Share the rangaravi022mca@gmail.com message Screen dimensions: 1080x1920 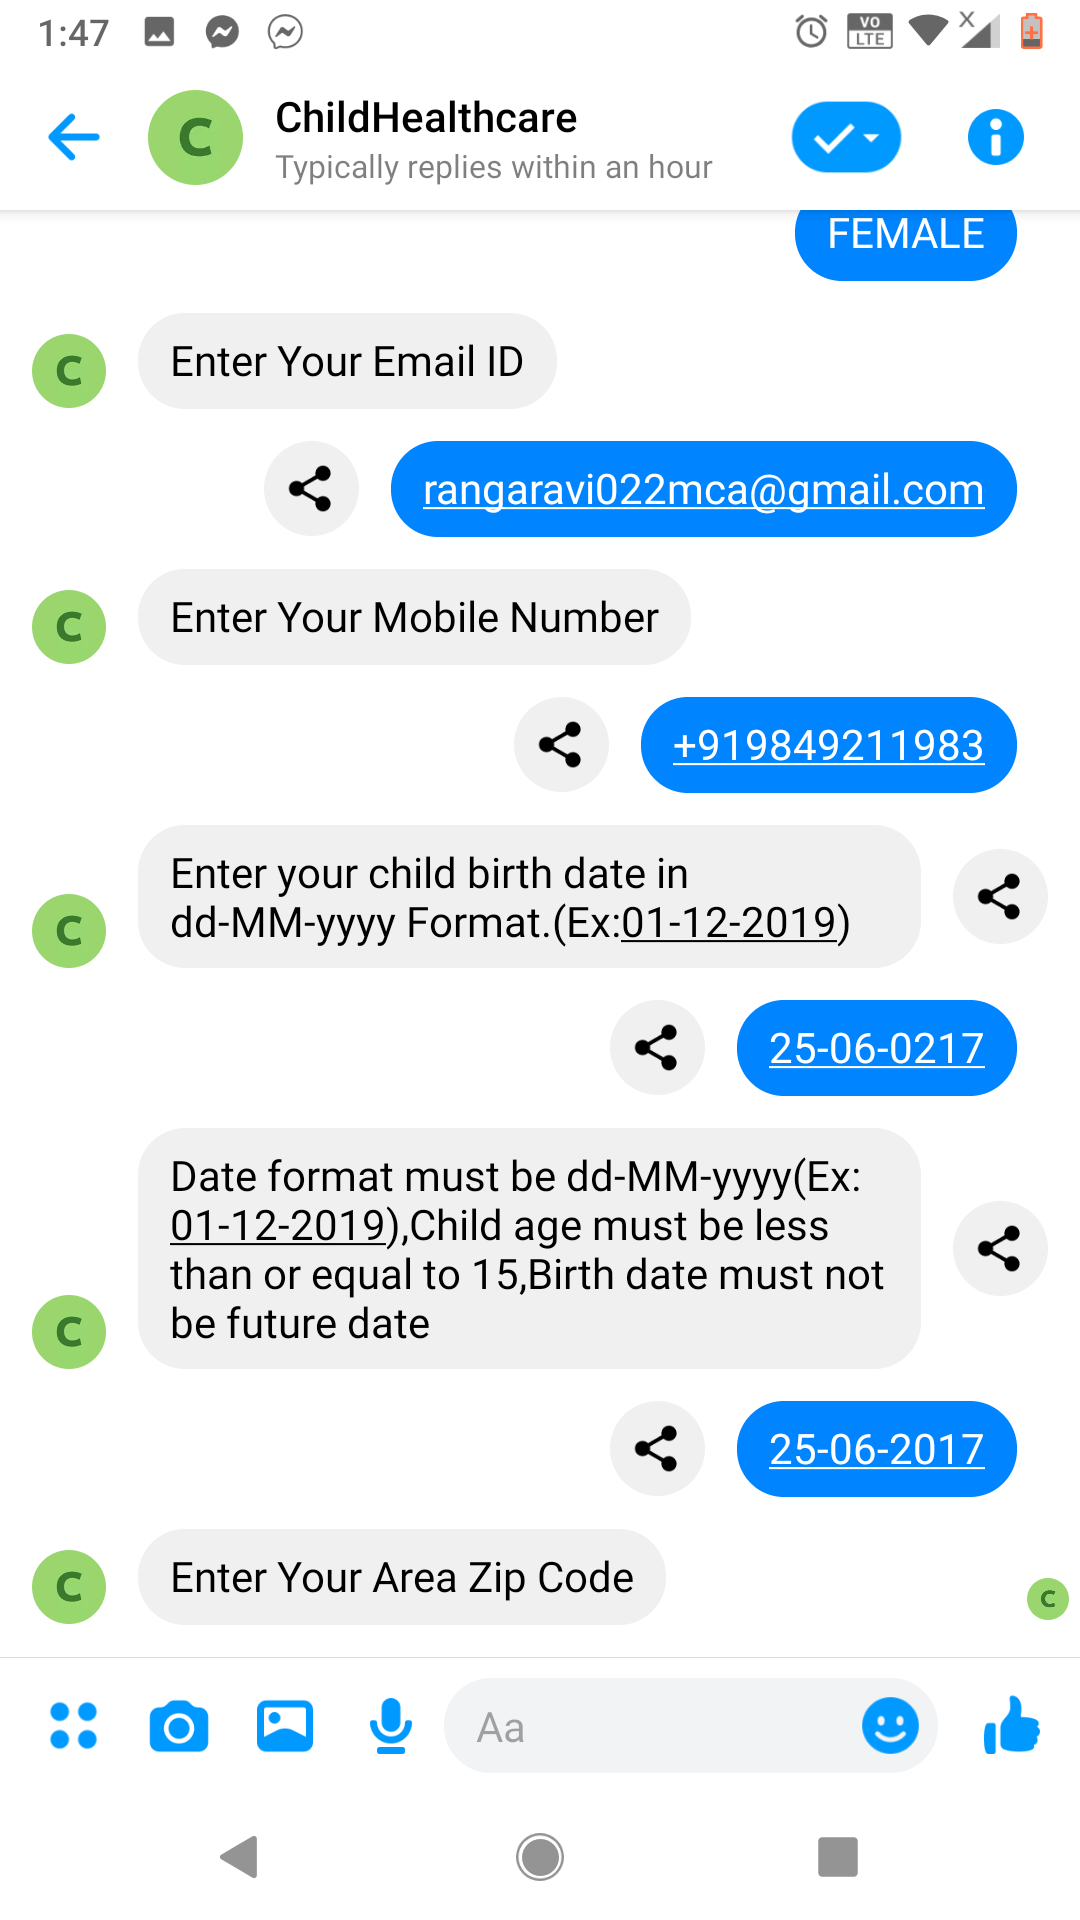point(311,489)
